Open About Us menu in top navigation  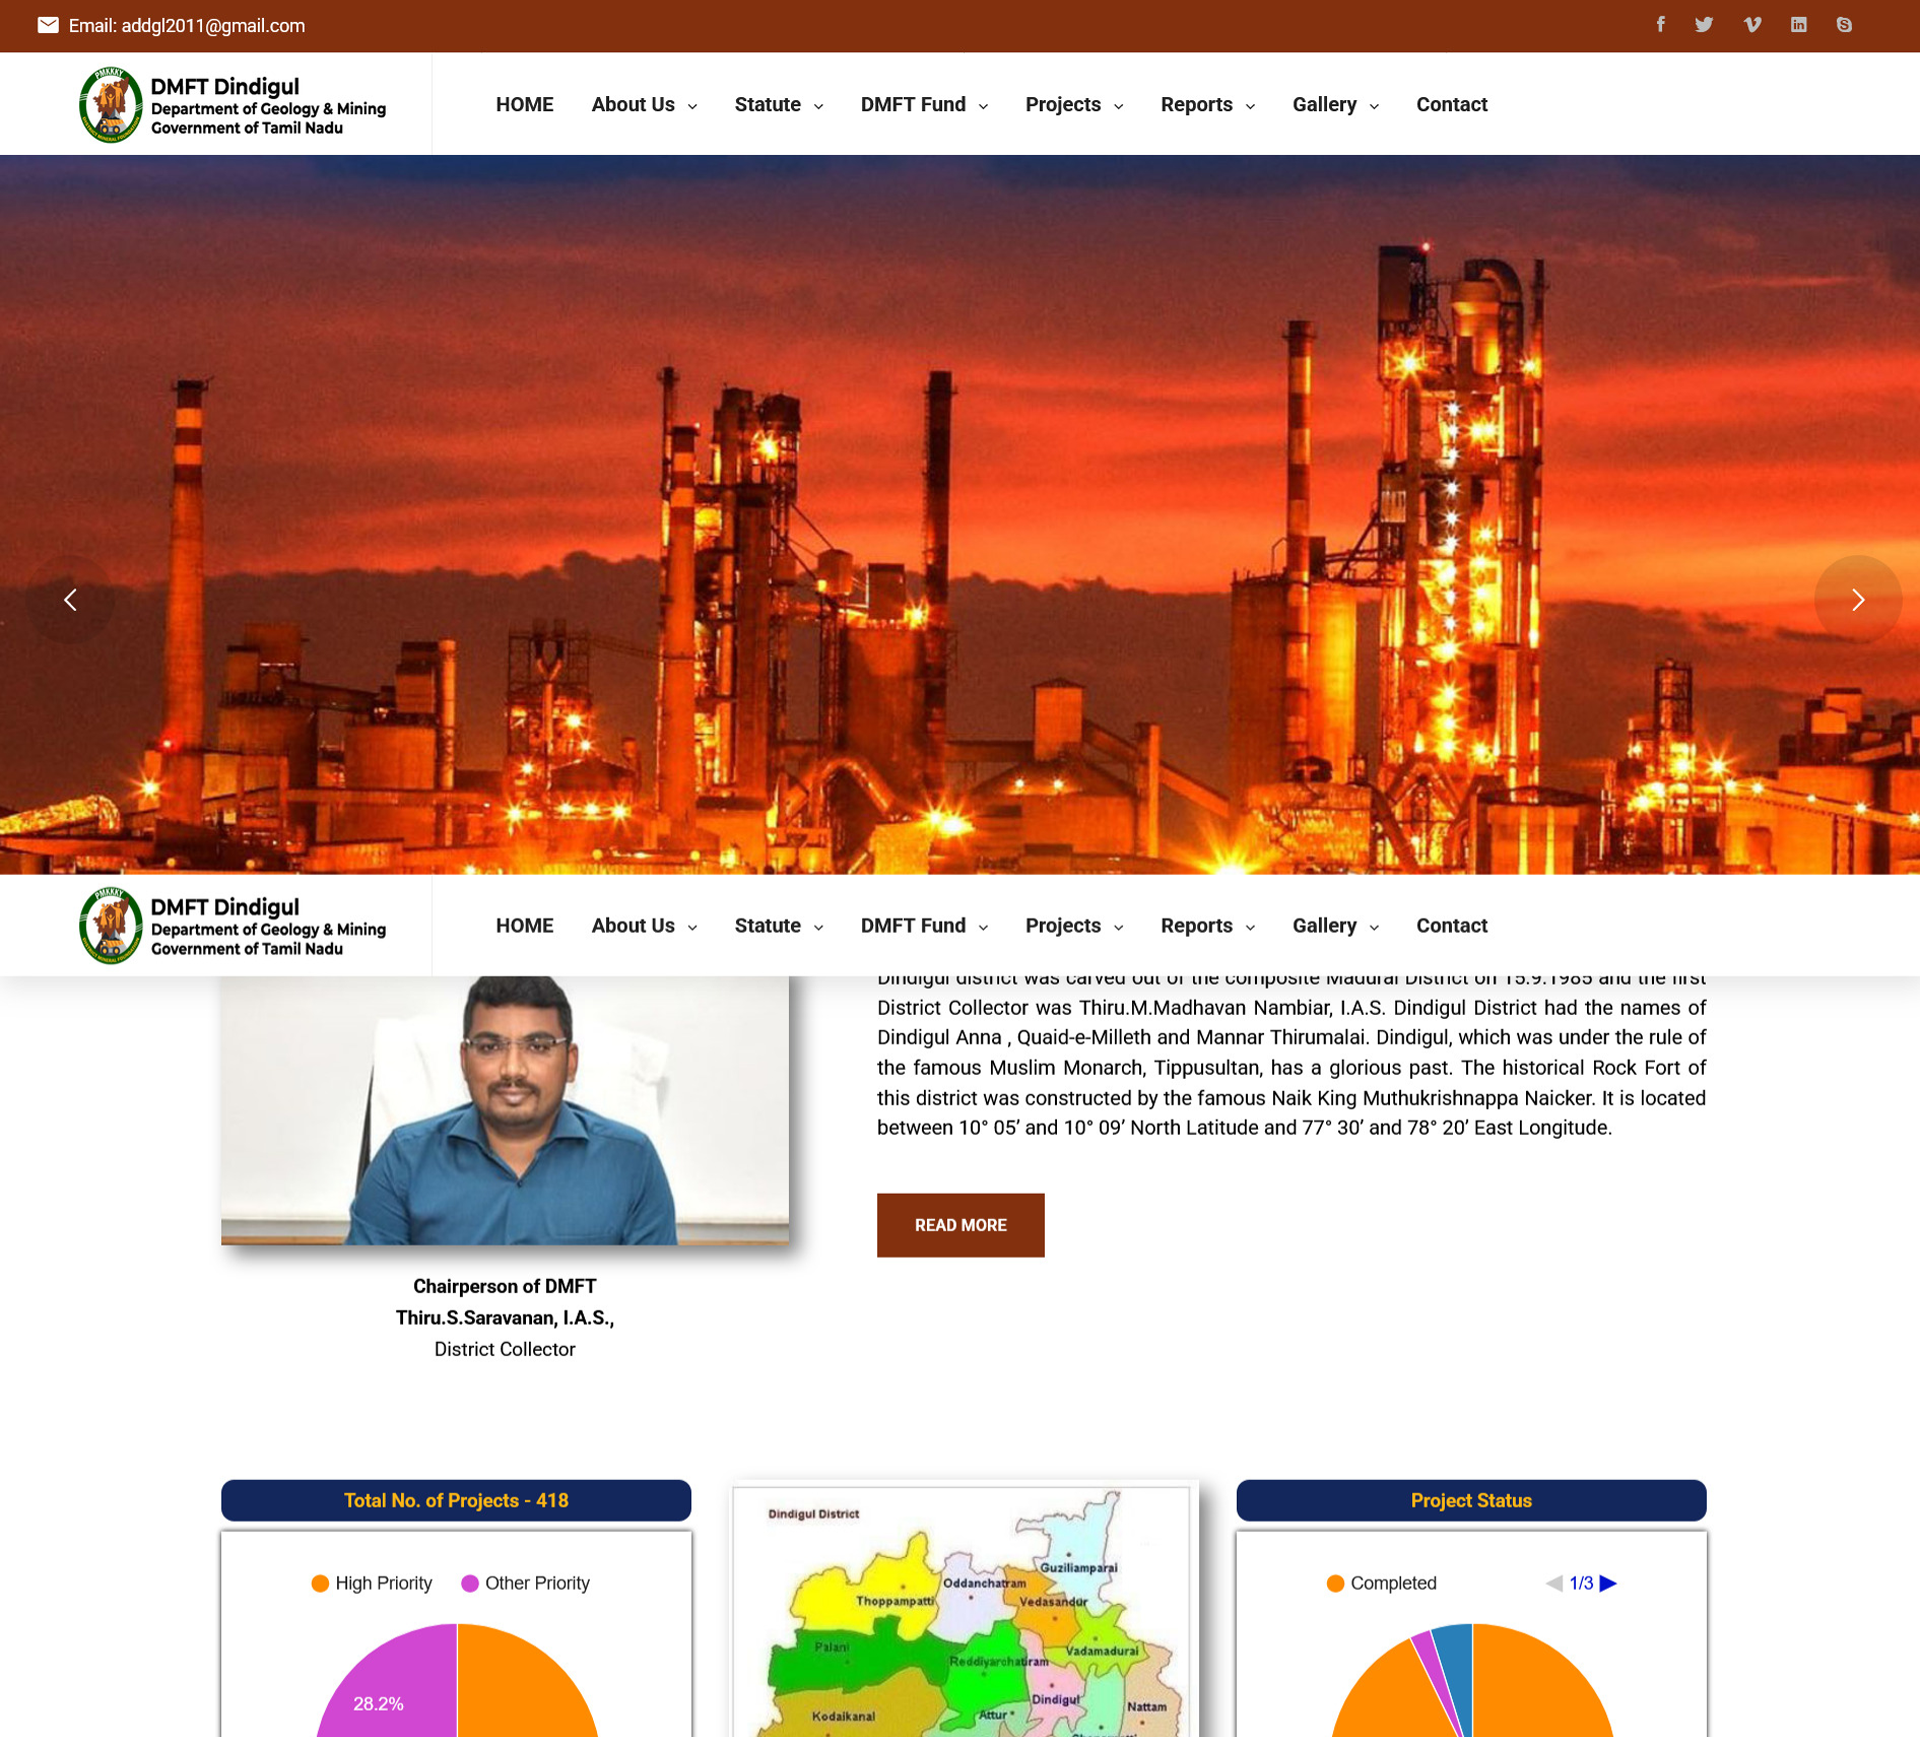tap(633, 105)
